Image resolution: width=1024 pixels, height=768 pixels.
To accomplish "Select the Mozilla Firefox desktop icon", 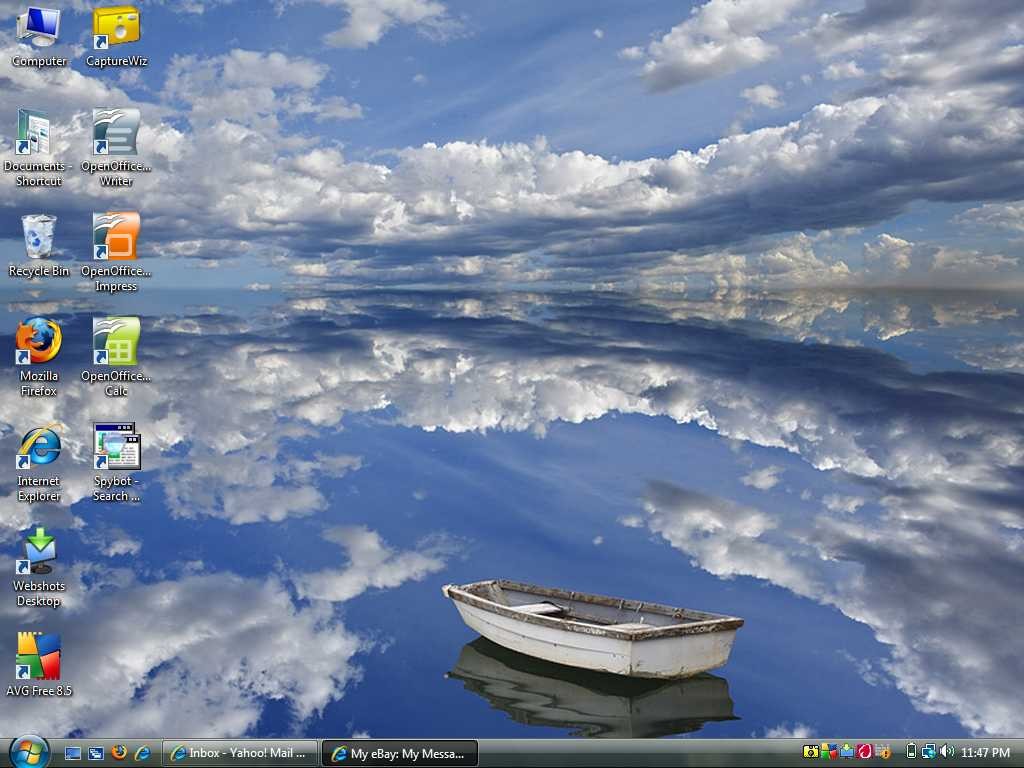I will click(39, 357).
